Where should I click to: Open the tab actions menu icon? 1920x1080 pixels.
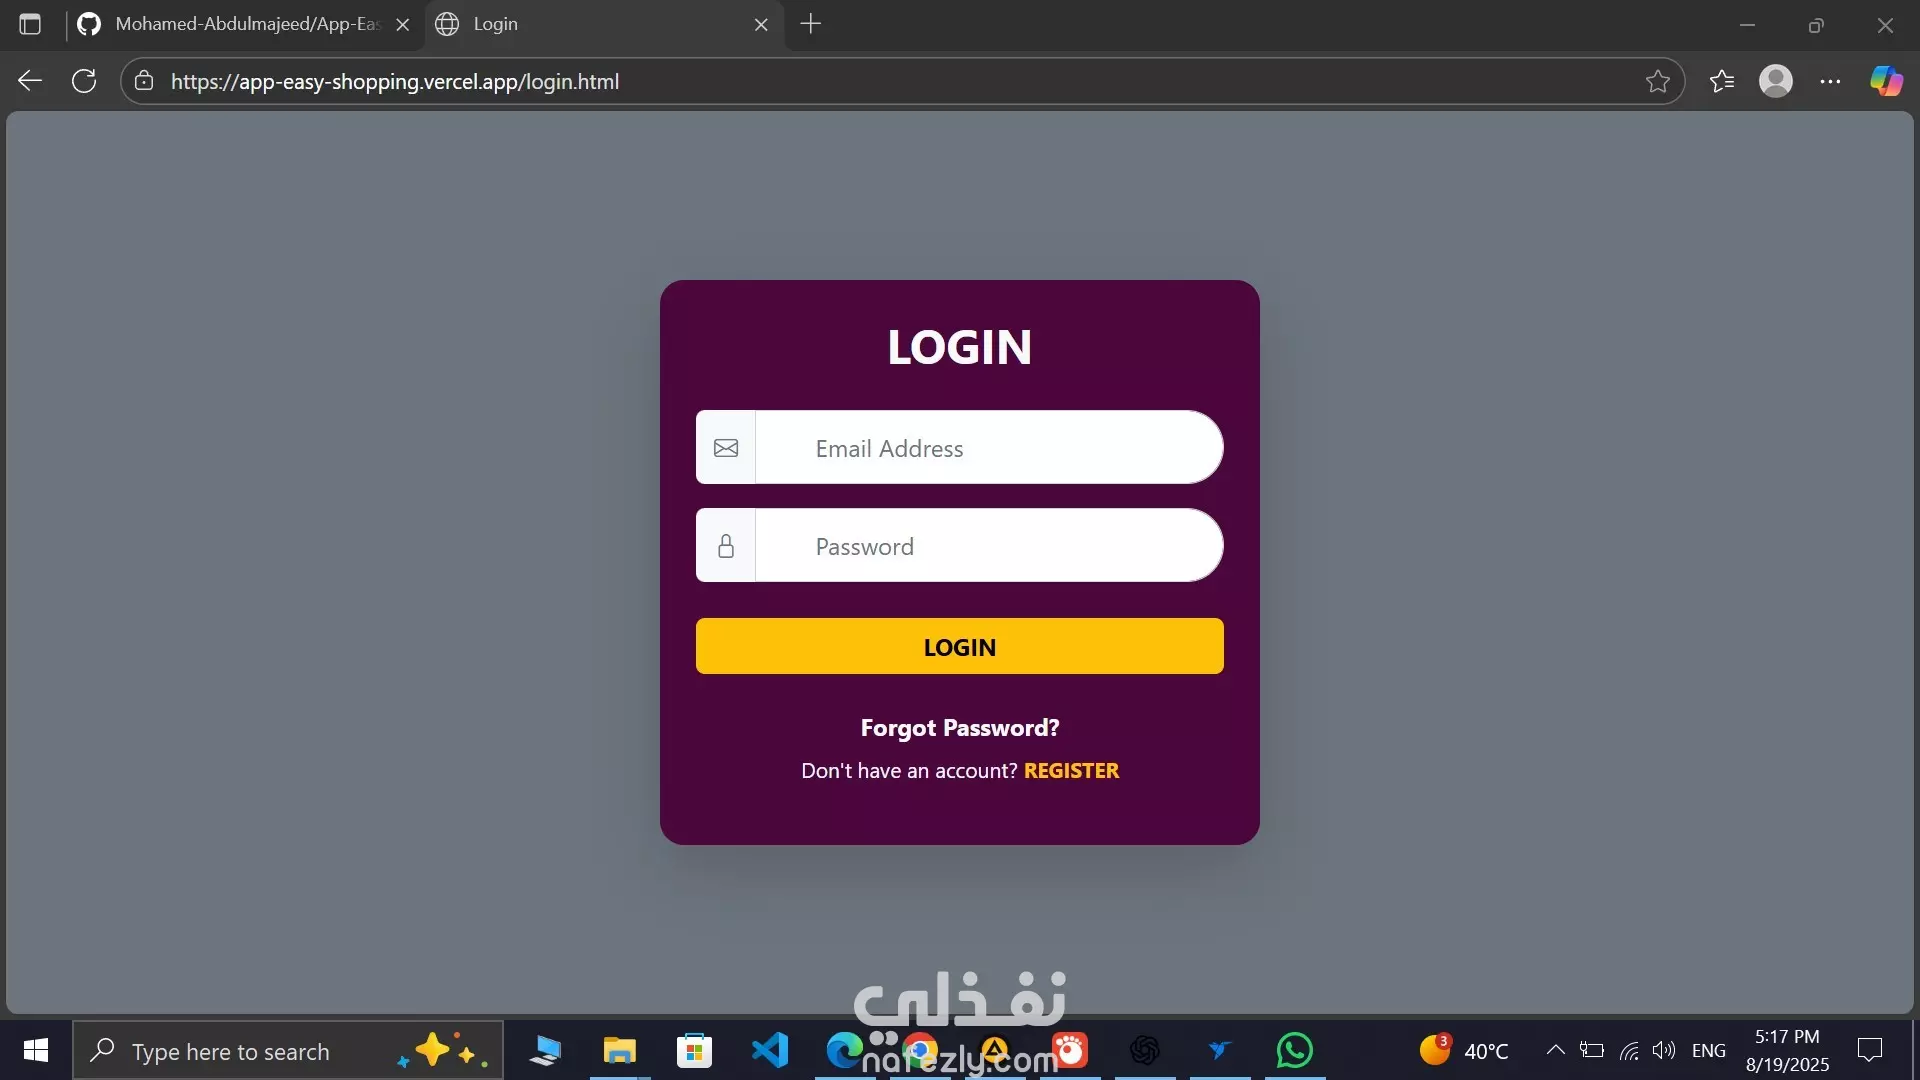30,24
